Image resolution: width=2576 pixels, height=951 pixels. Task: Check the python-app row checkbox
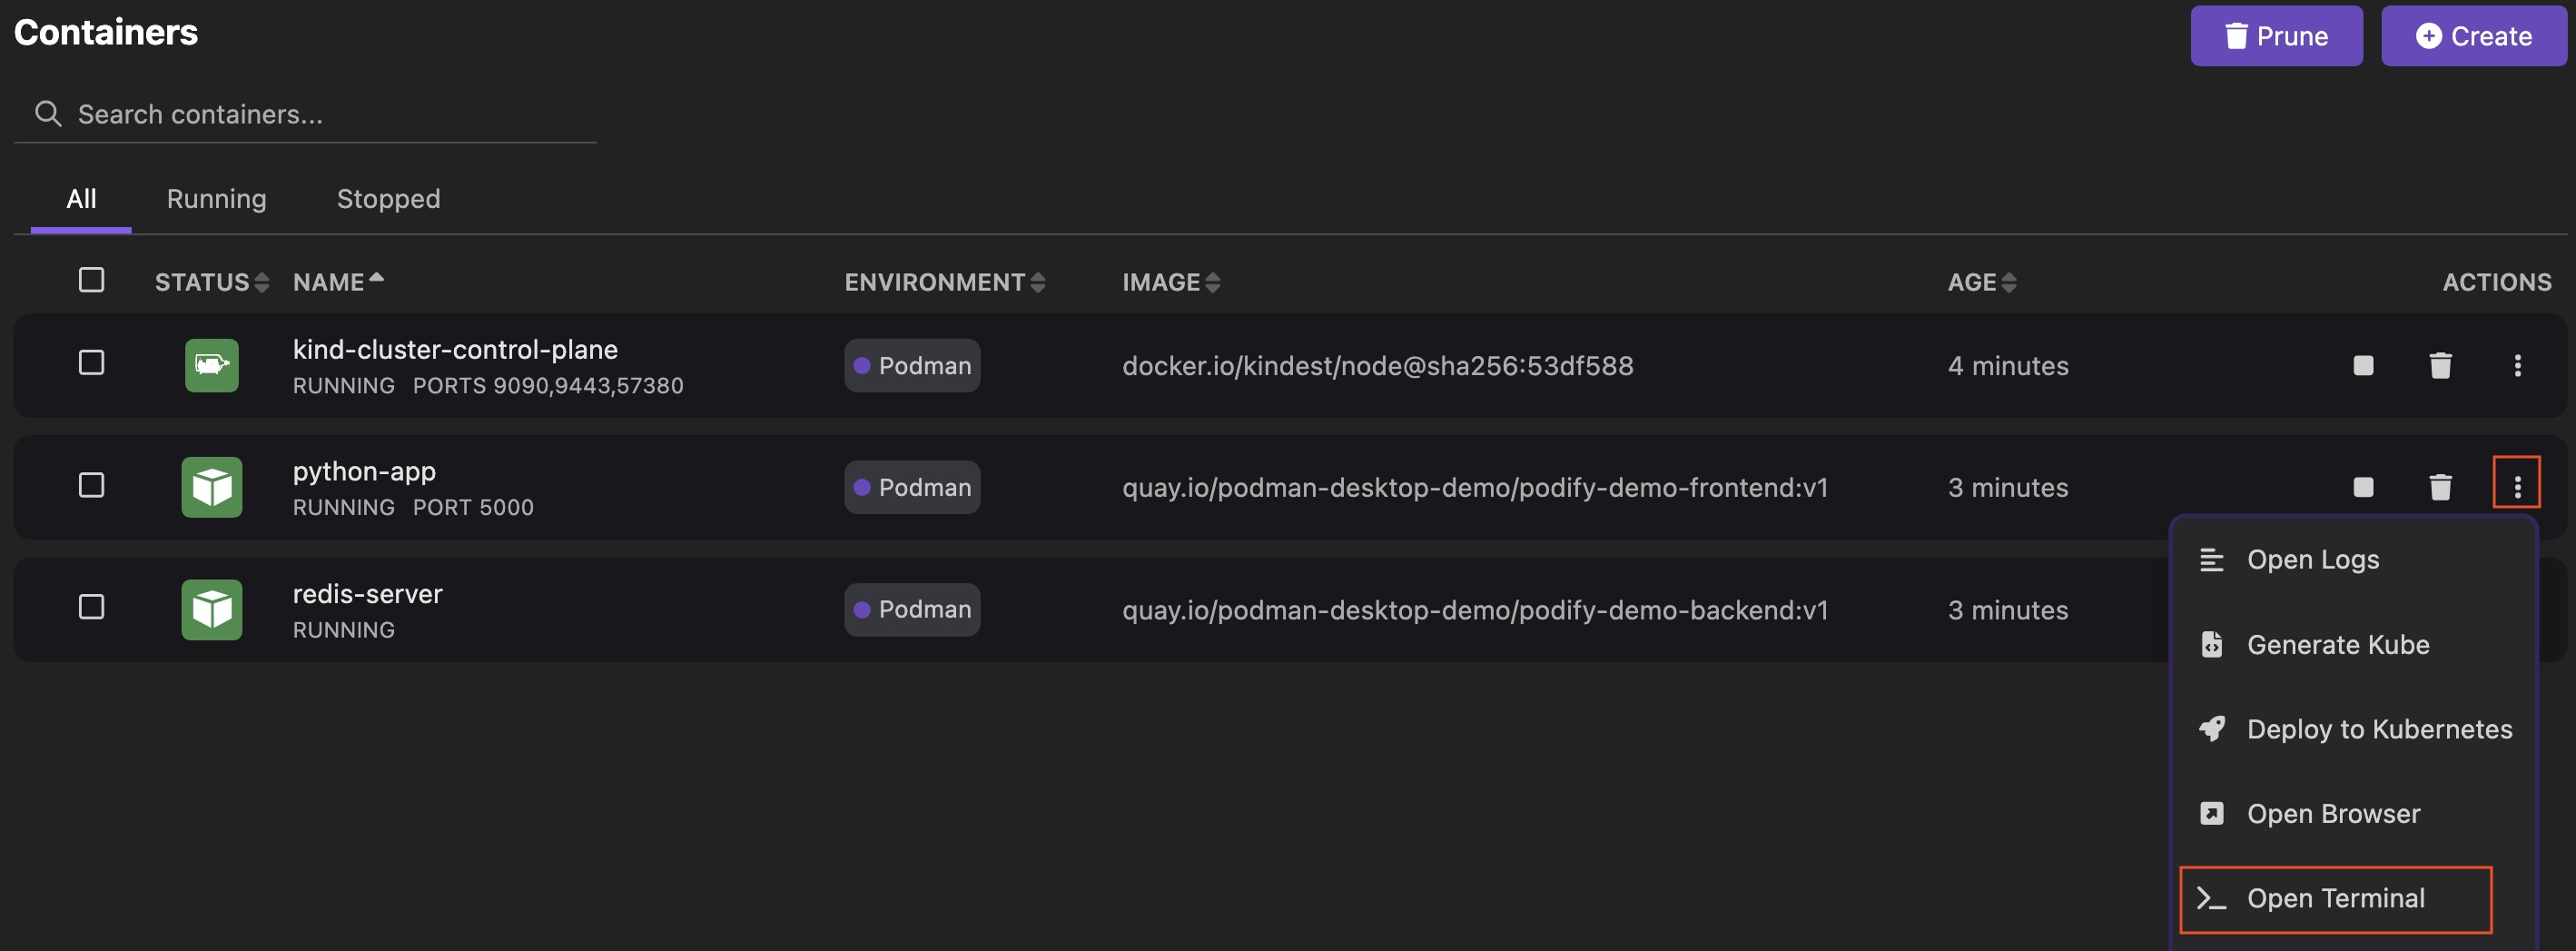(x=91, y=485)
